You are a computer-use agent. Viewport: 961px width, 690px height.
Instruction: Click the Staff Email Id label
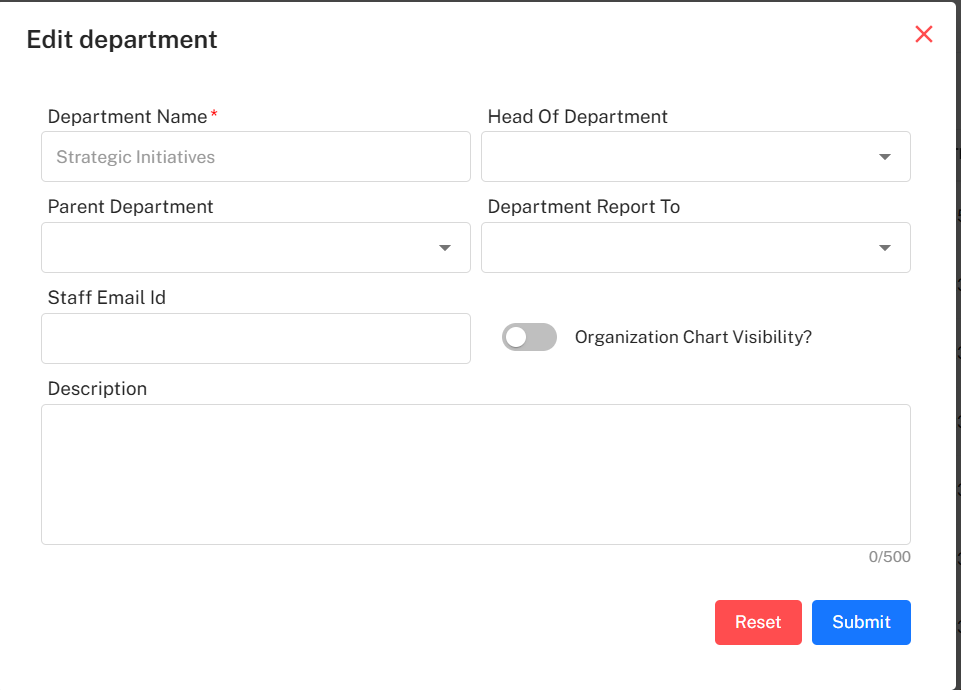(x=107, y=298)
